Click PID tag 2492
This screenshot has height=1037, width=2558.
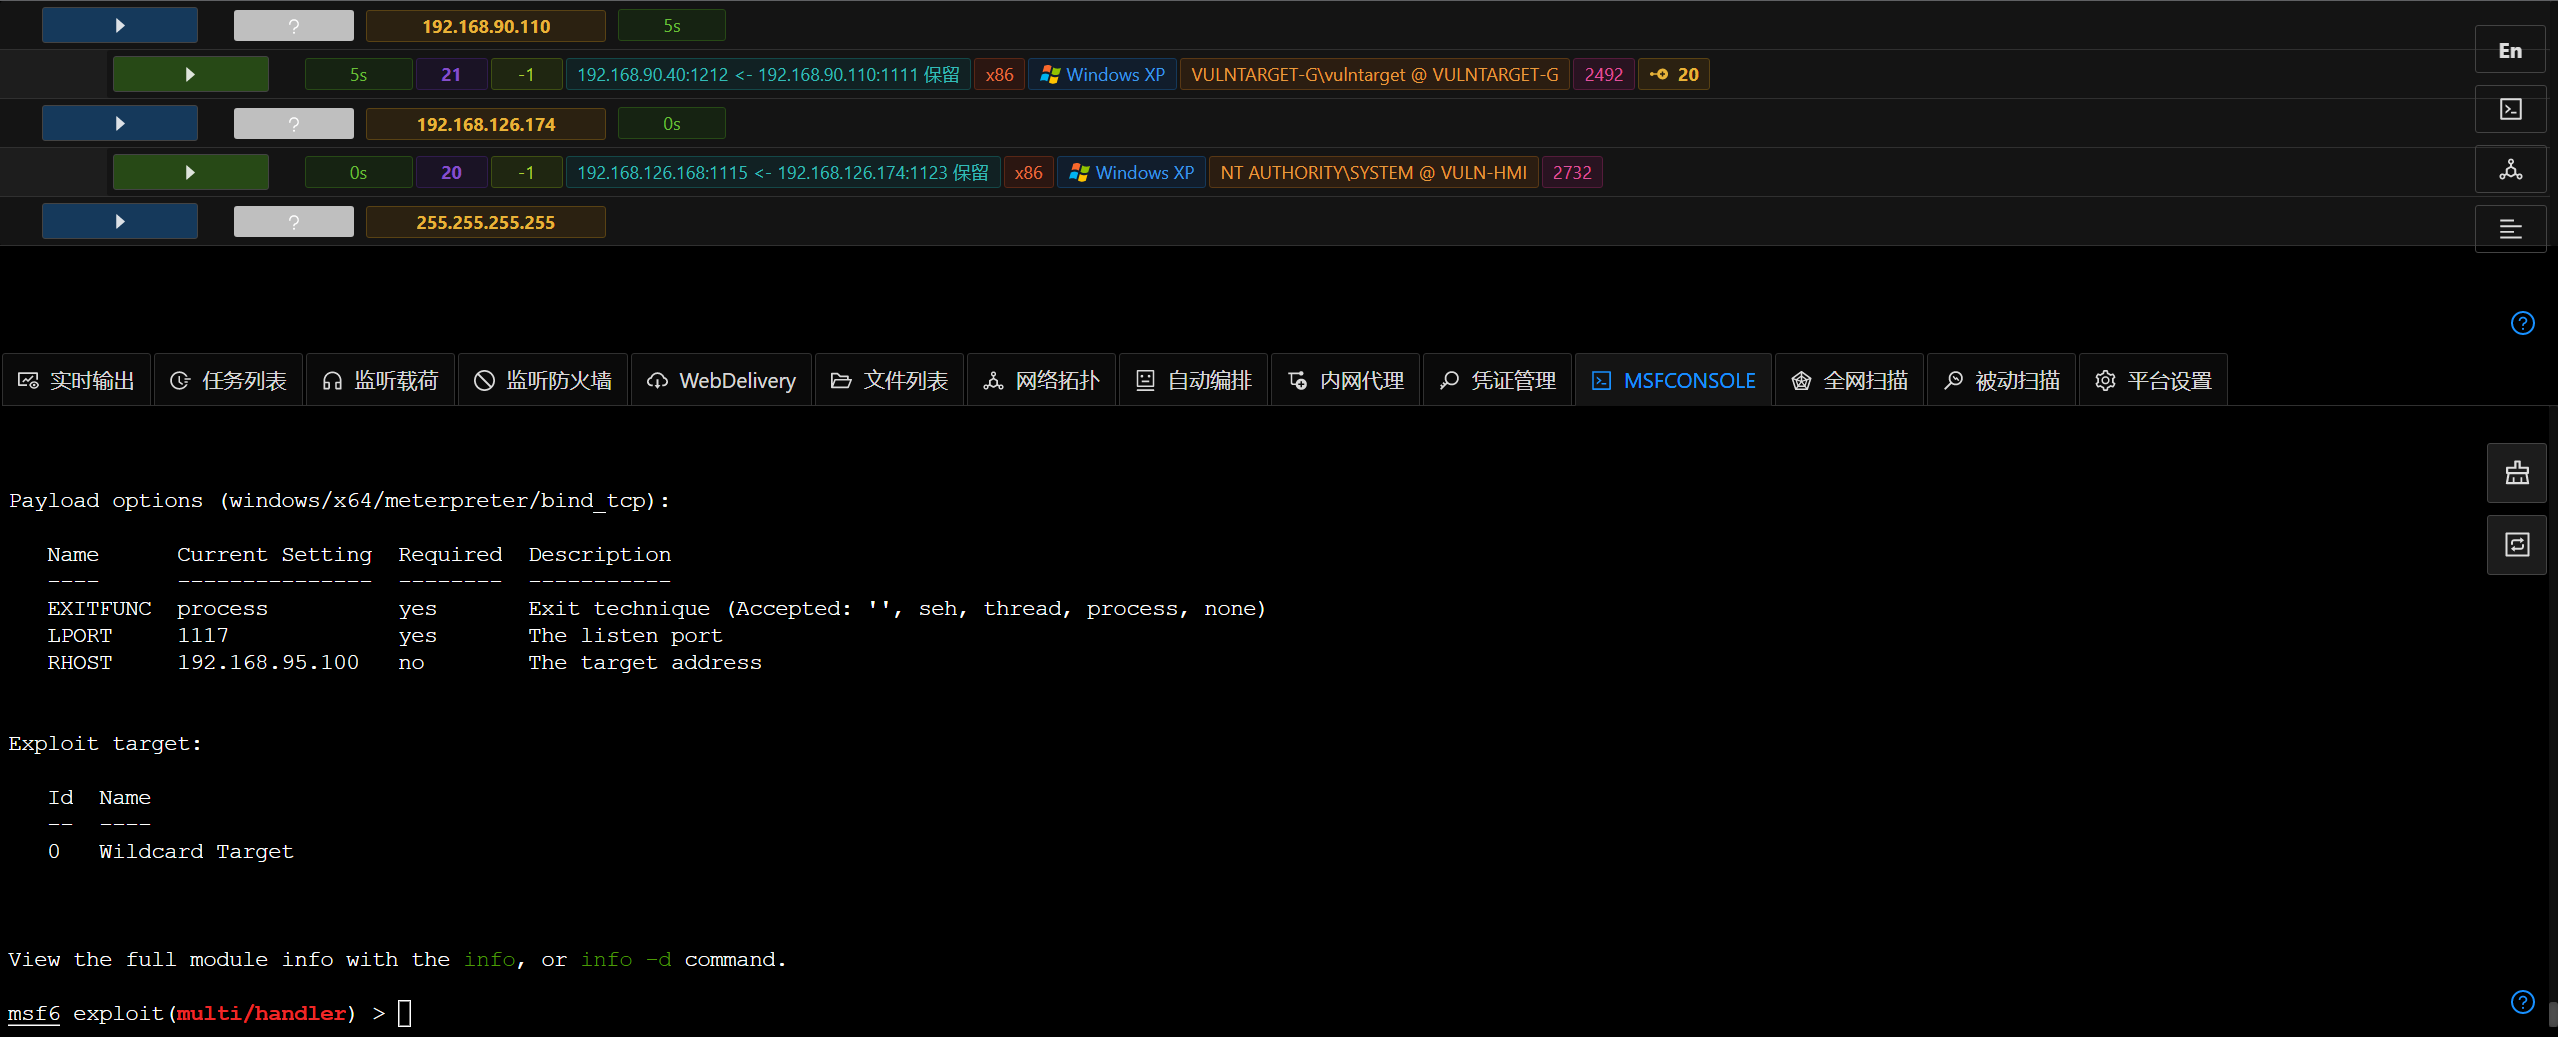coord(1604,75)
